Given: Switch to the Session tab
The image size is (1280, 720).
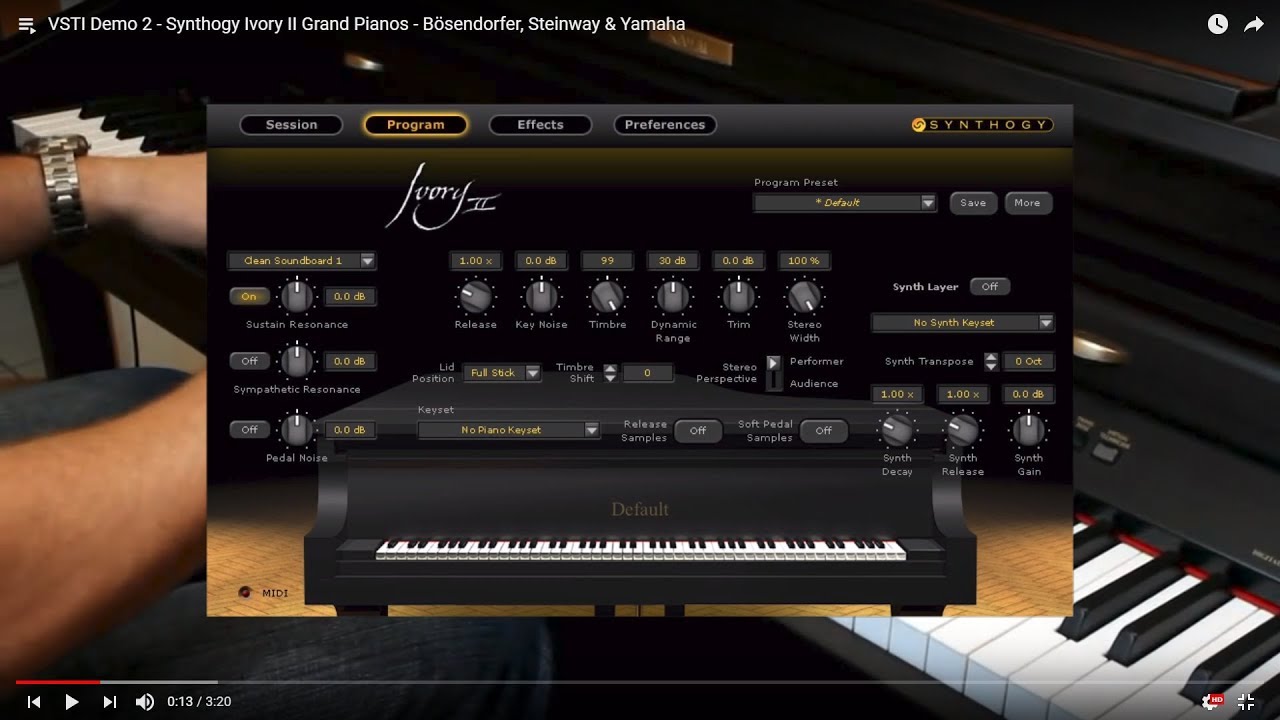Looking at the screenshot, I should (291, 125).
